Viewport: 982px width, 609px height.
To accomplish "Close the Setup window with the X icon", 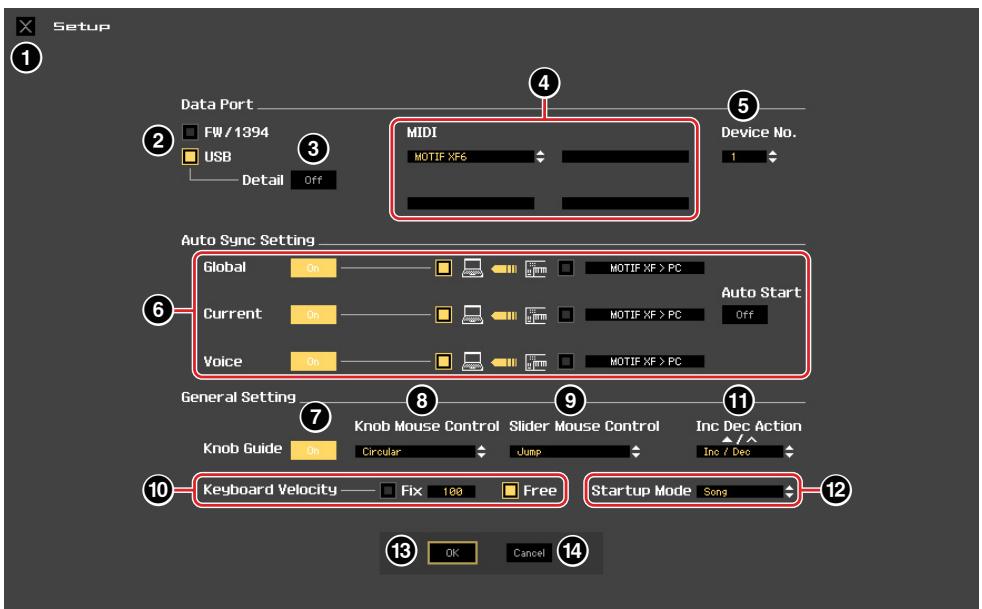I will tap(26, 26).
